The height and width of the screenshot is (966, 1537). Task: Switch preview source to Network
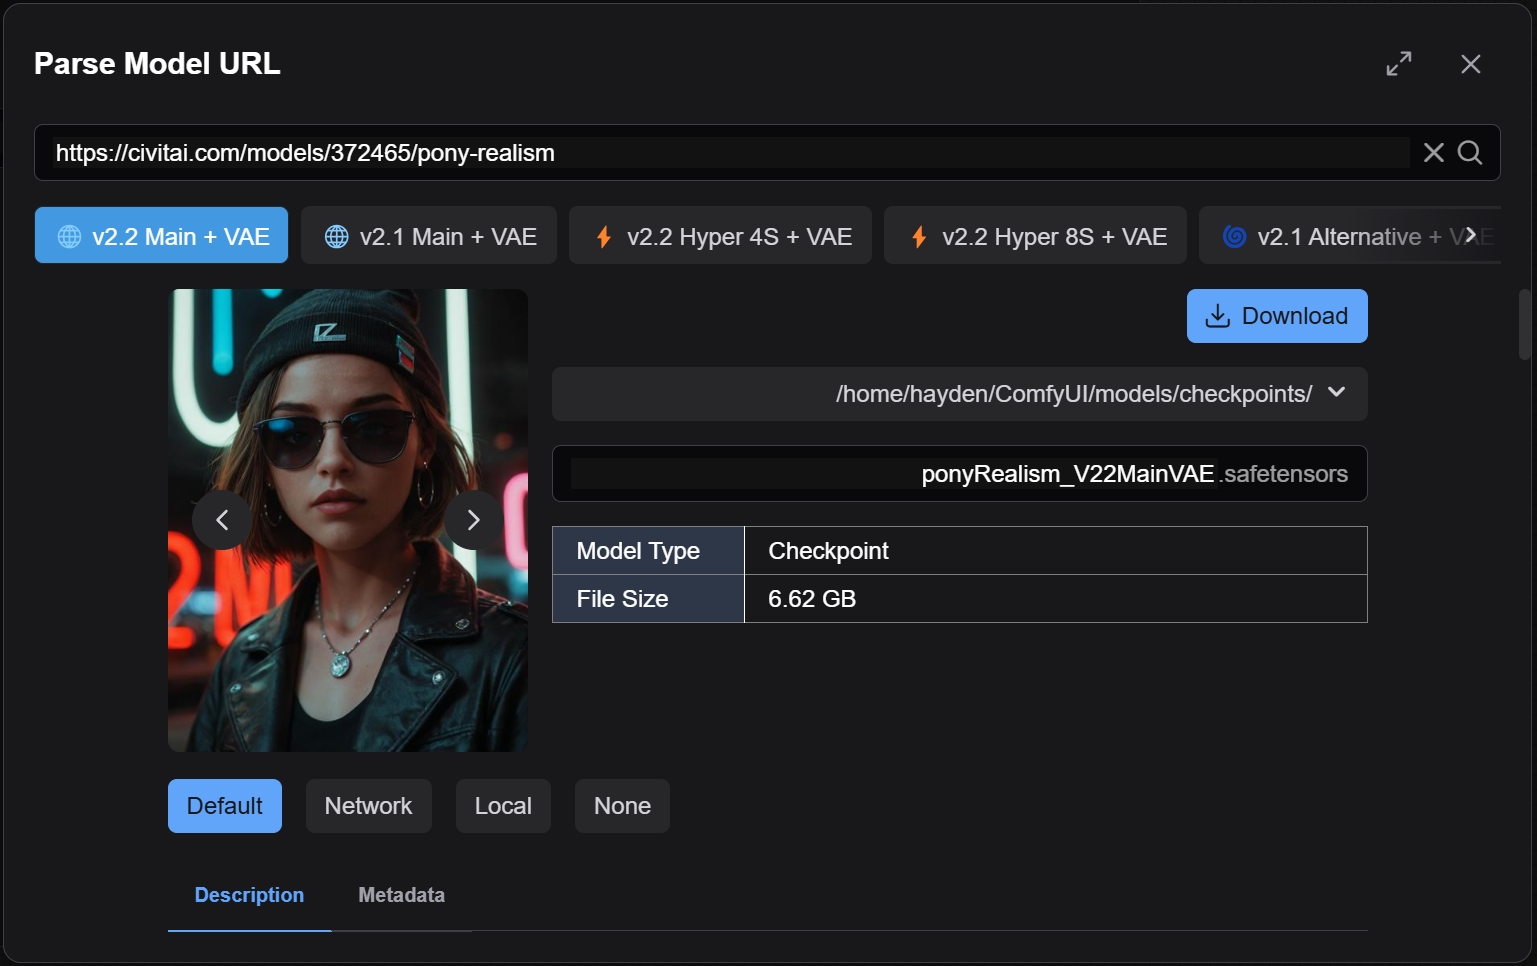tap(368, 806)
